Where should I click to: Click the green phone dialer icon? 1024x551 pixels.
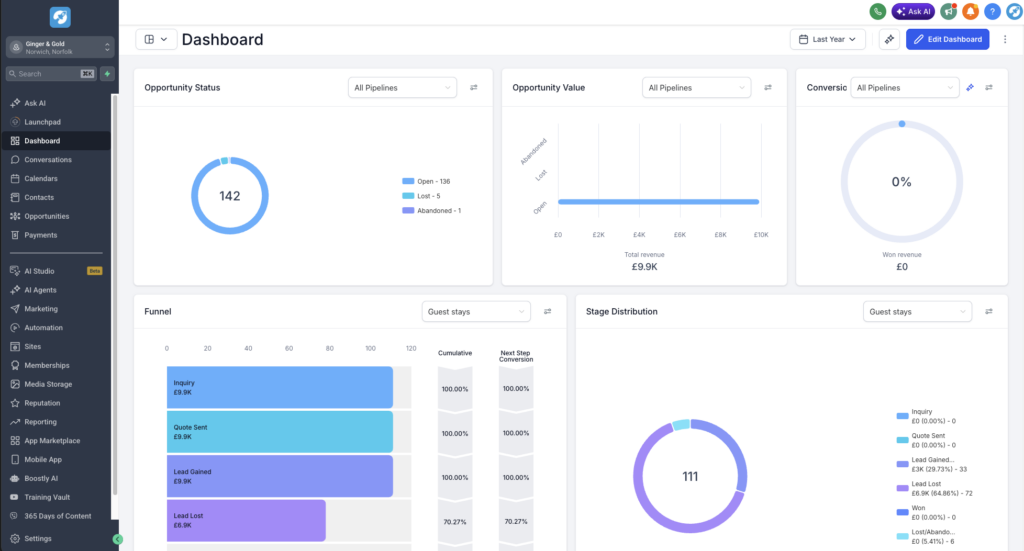(878, 11)
